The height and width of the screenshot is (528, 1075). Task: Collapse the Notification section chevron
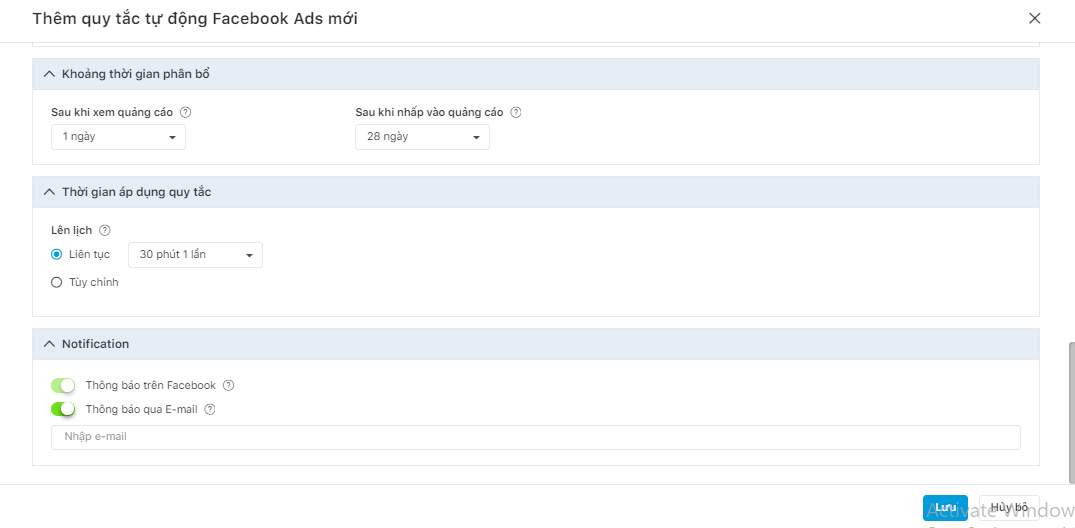coord(49,344)
